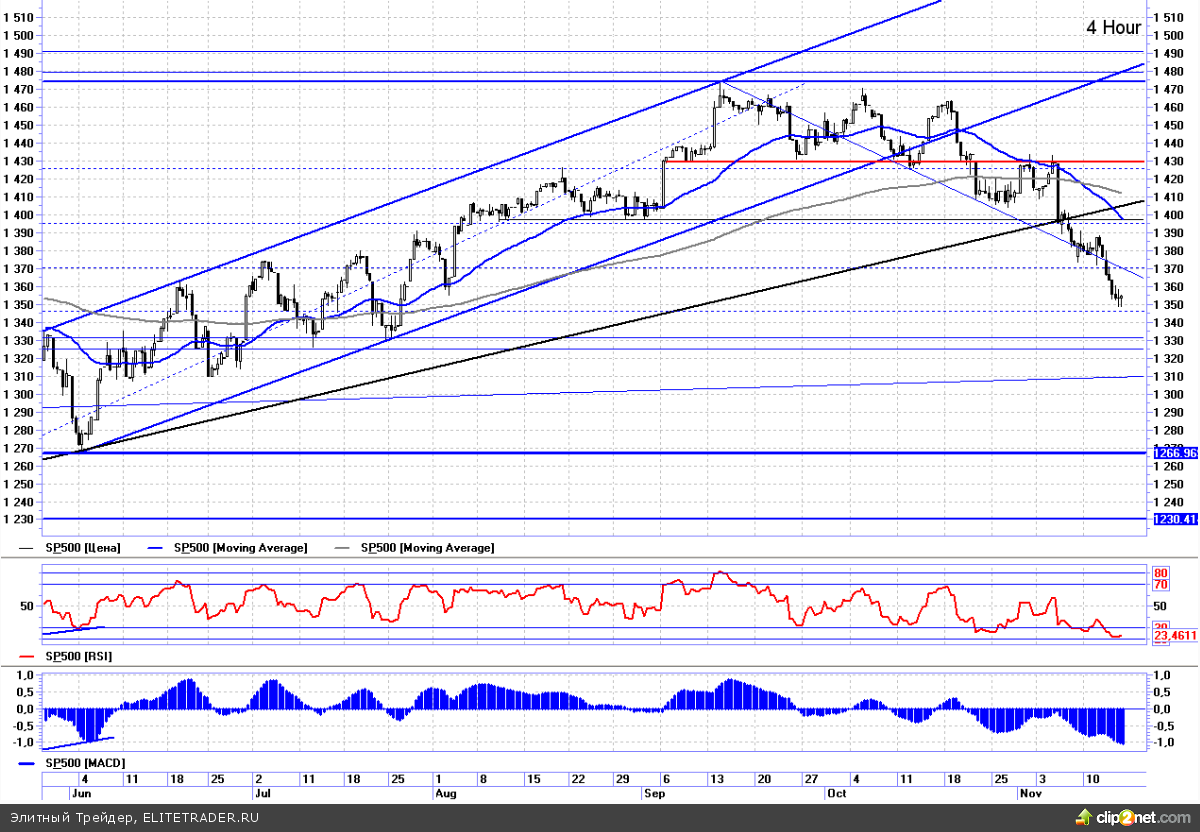
Task: Click the latest candlestick near 1350
Action: coord(1120,299)
